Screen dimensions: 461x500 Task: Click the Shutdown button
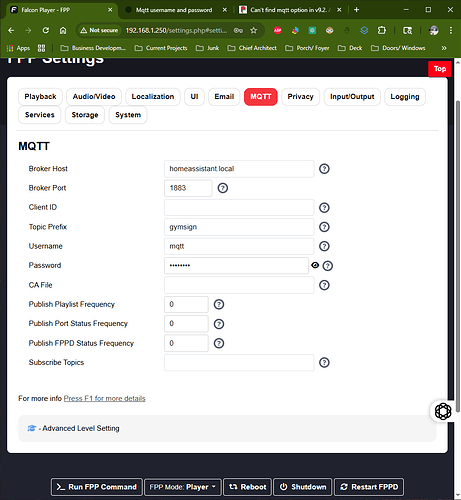[x=303, y=487]
